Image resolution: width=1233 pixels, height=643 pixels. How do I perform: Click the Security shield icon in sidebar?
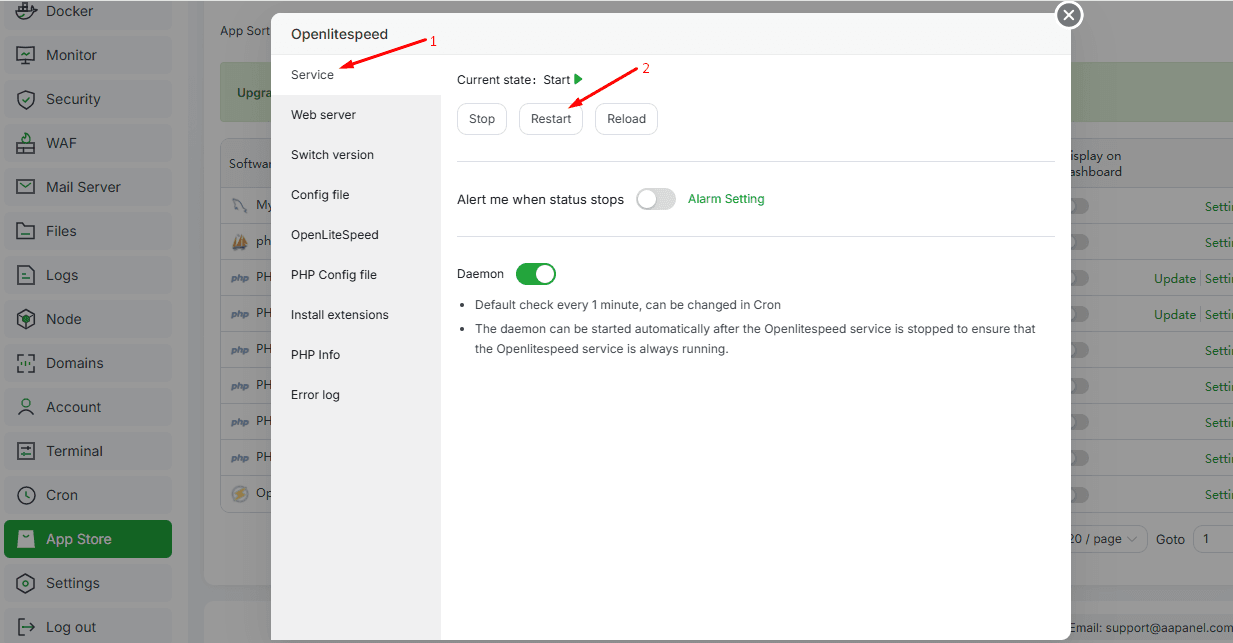26,99
